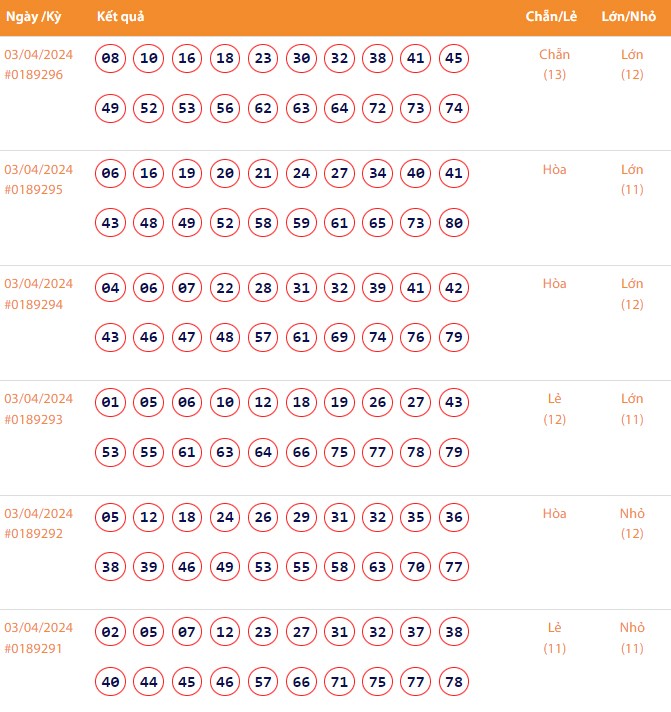Click 'Lẻ (12)' result for draw #0189293
Screen dimensions: 671x712
(555, 408)
